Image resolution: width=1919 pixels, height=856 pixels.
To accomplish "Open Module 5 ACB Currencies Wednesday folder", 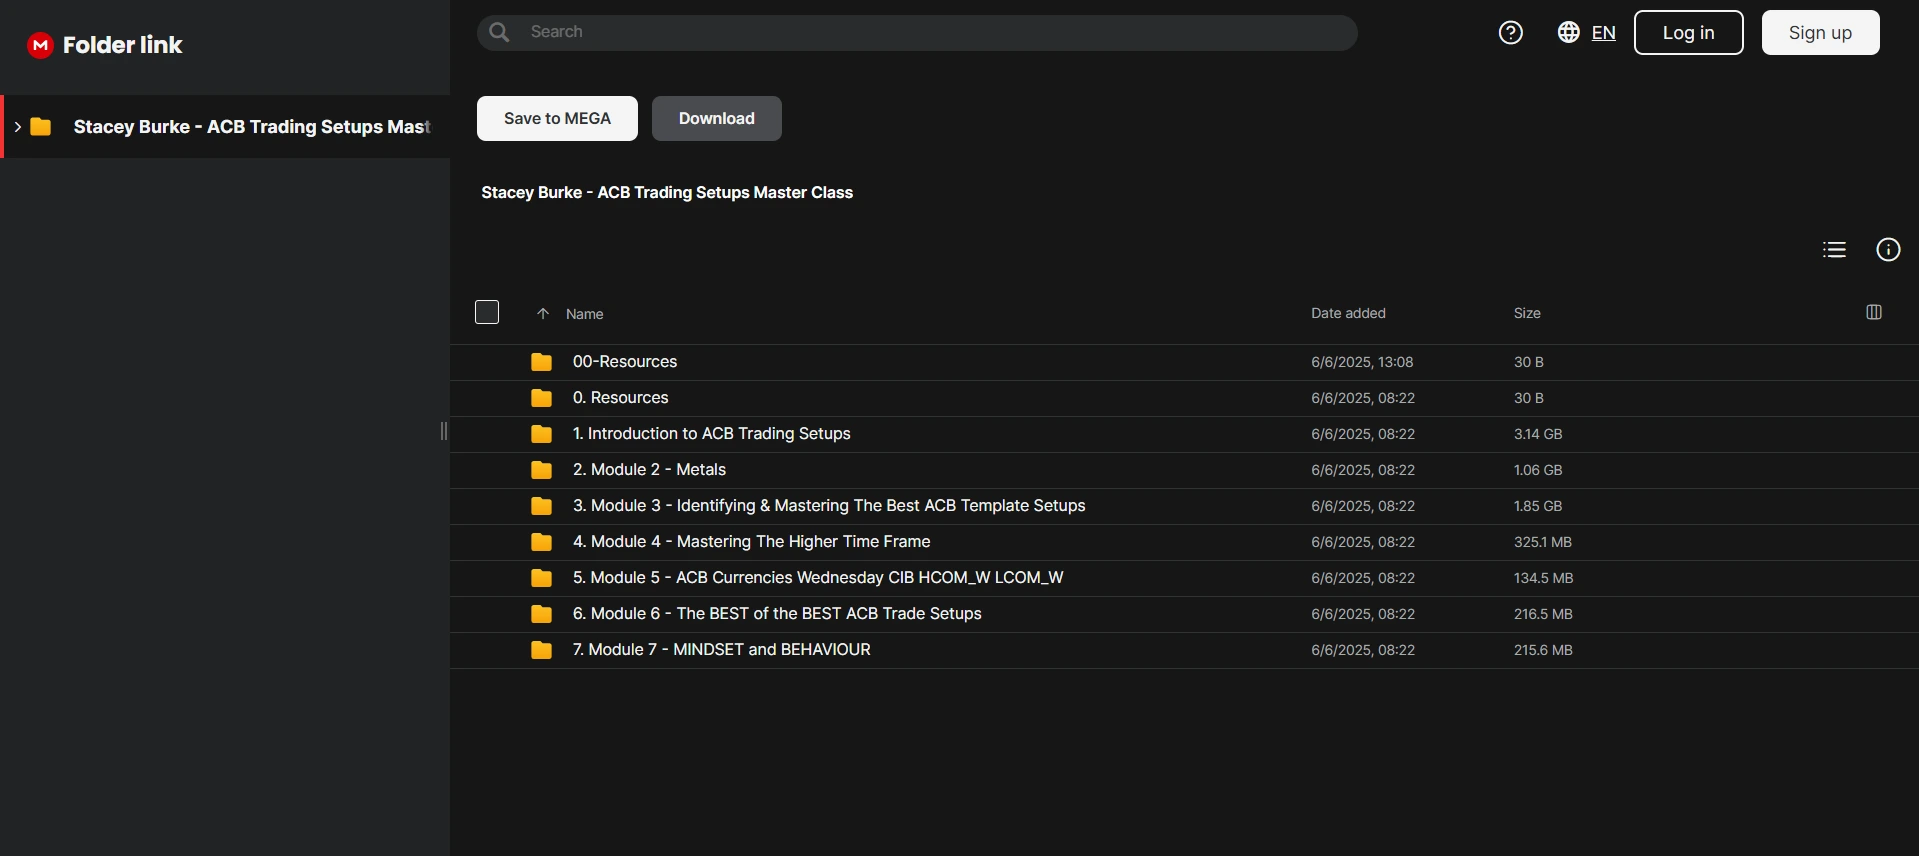I will coord(818,578).
